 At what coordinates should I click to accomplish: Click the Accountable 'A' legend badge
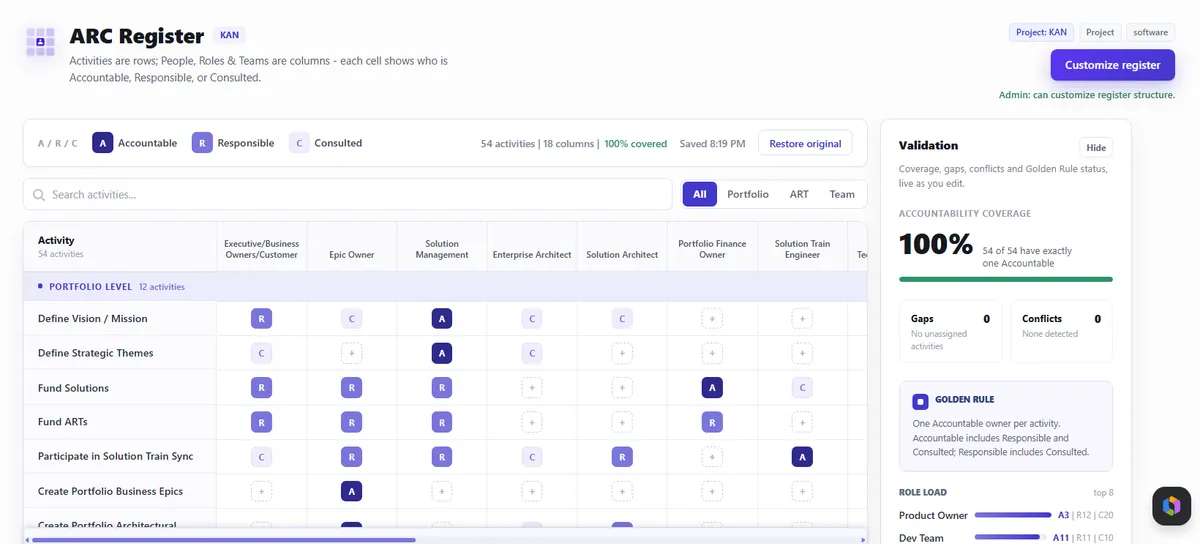tap(102, 143)
